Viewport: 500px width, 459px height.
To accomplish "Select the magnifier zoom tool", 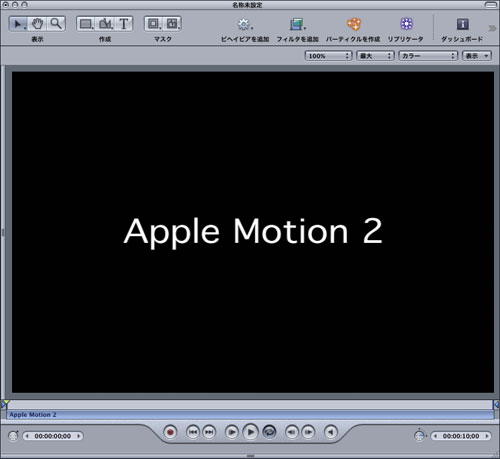I will point(56,24).
